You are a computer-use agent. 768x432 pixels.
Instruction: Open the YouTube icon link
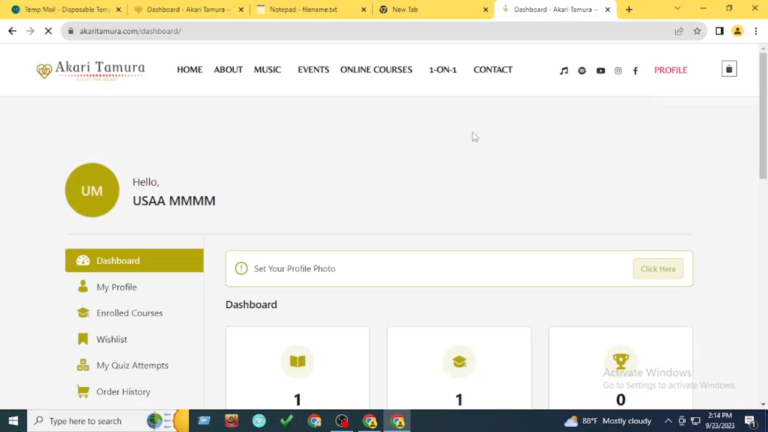pos(600,71)
